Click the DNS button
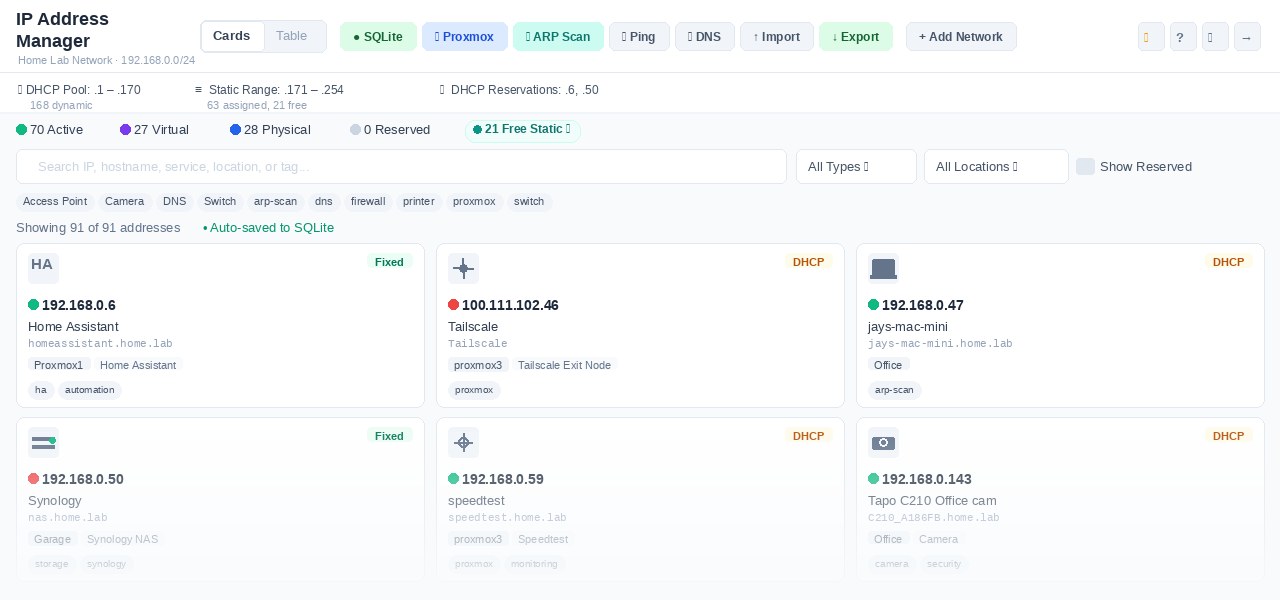This screenshot has height=600, width=1280. pyautogui.click(x=705, y=37)
